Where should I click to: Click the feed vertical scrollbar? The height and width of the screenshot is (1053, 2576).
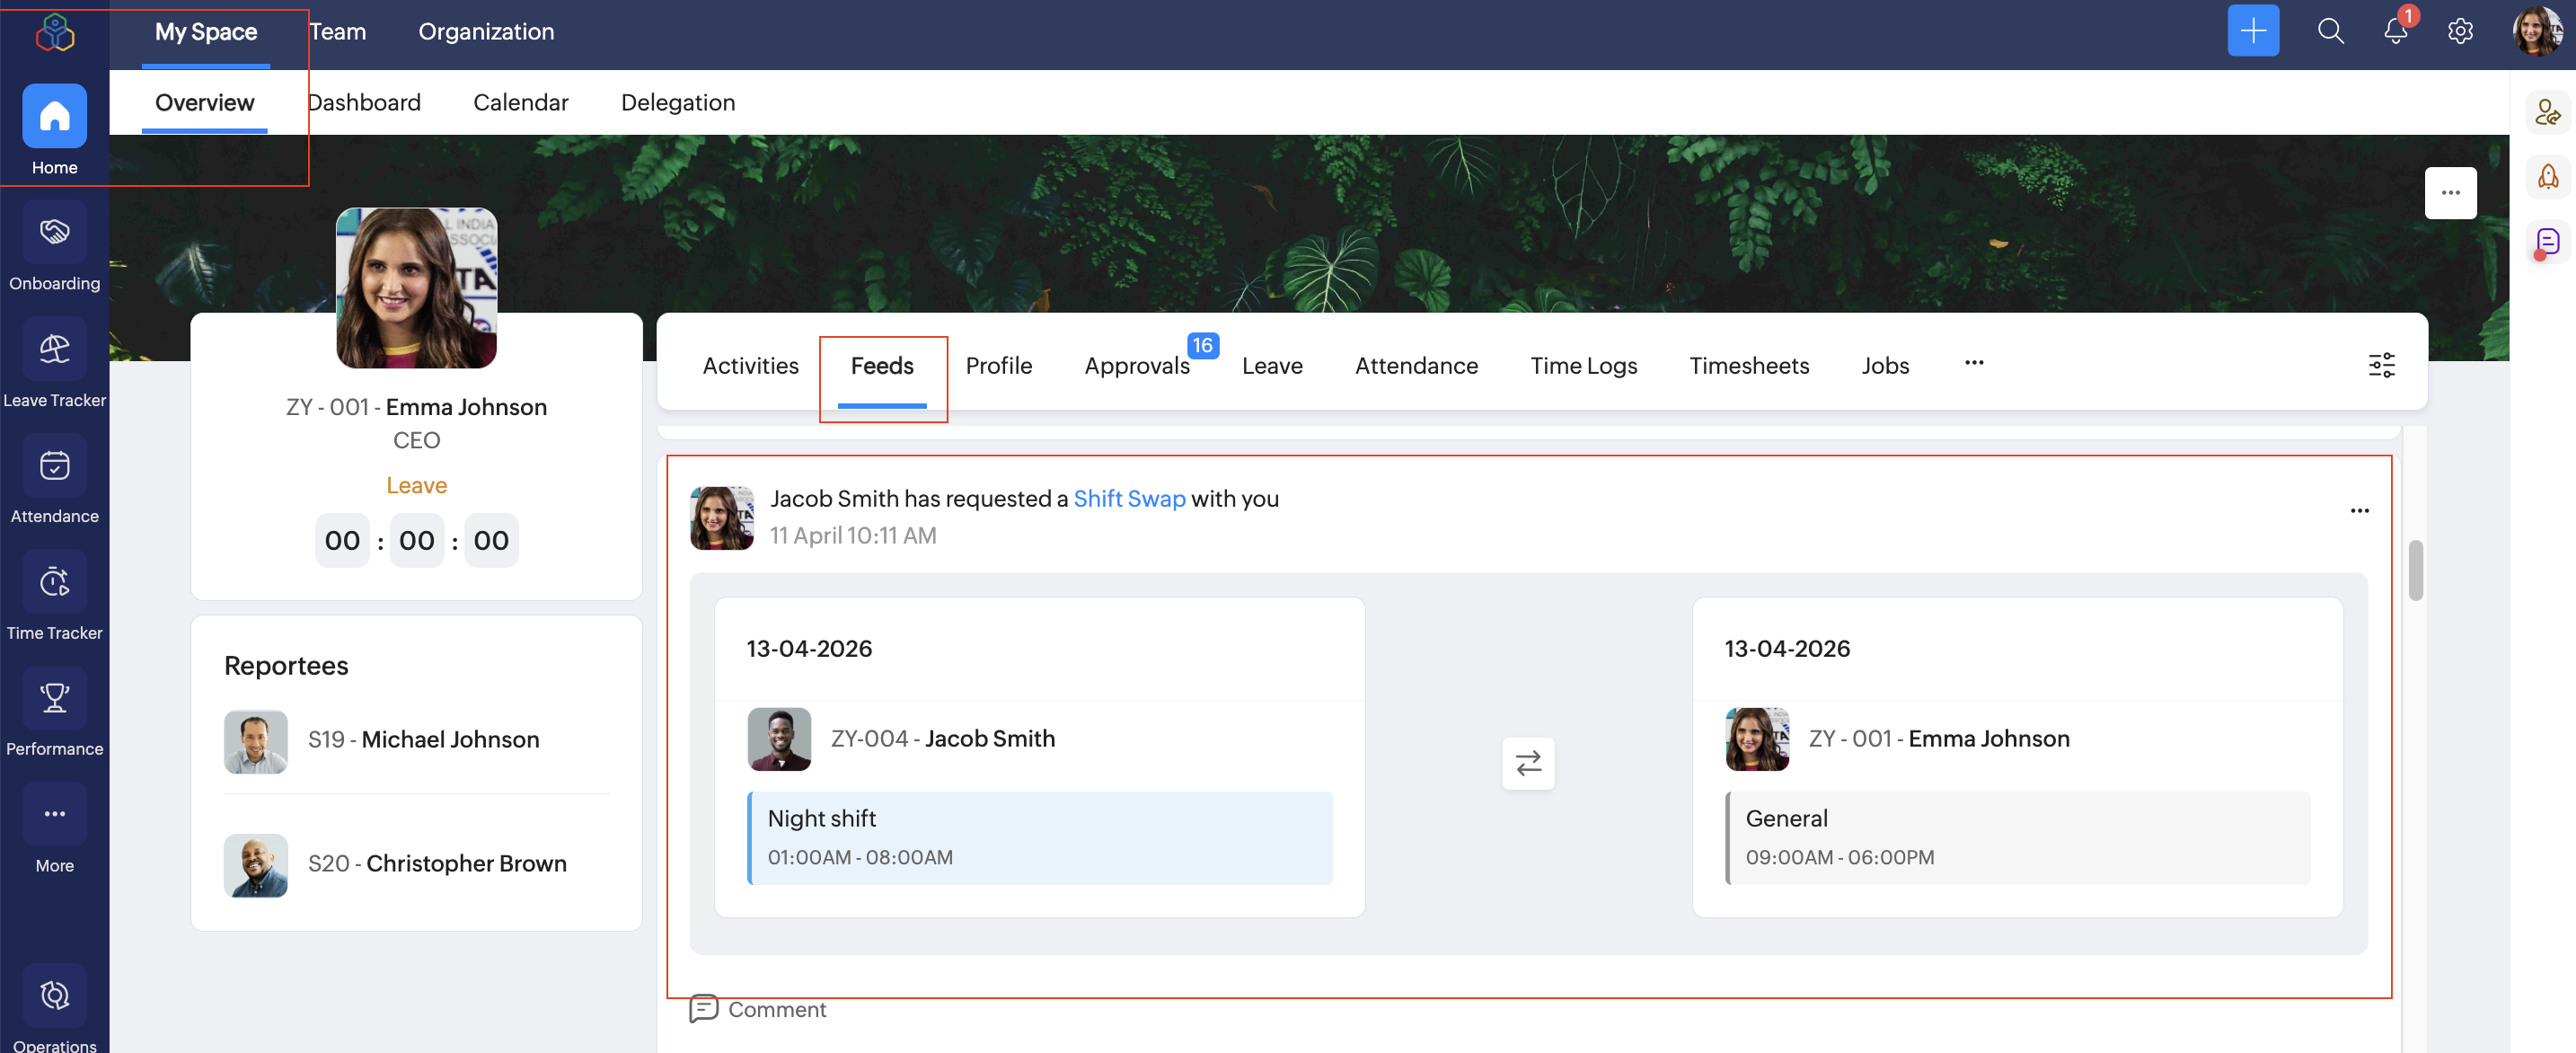[x=2415, y=571]
